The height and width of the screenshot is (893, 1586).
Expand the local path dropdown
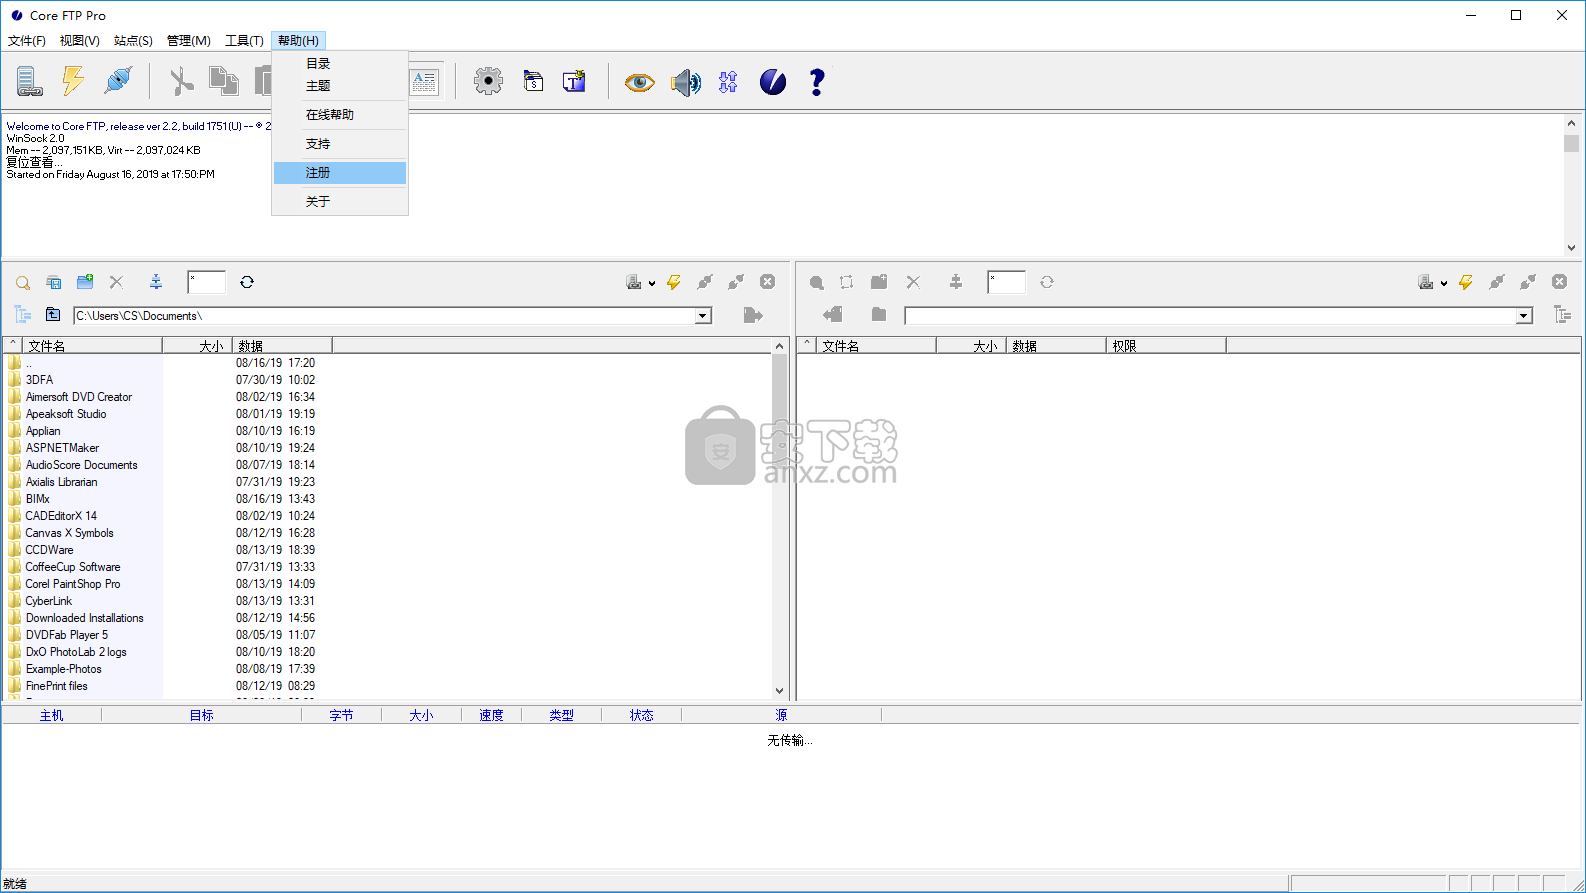pos(703,316)
